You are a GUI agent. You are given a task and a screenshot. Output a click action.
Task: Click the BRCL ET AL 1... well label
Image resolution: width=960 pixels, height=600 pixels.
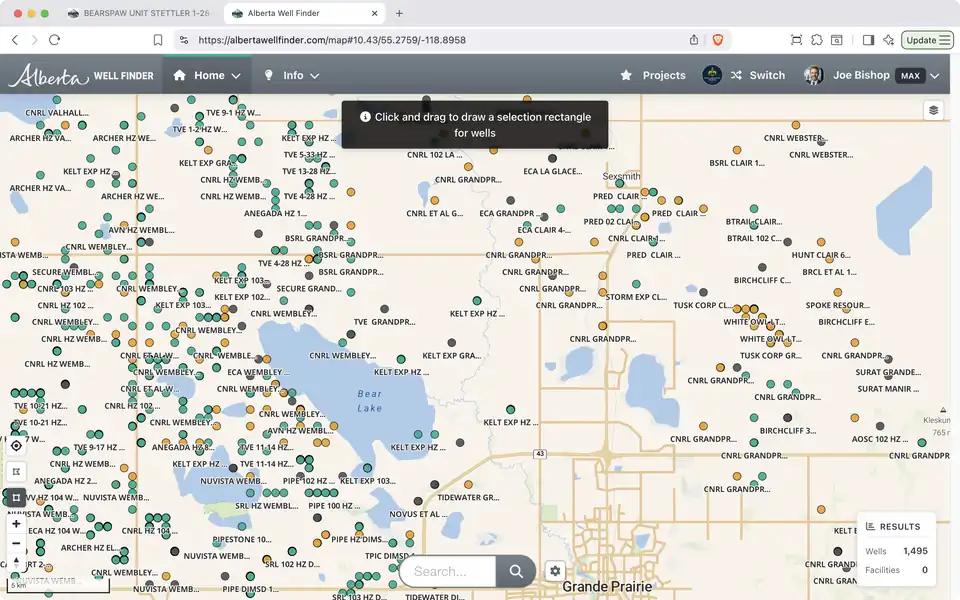[830, 272]
